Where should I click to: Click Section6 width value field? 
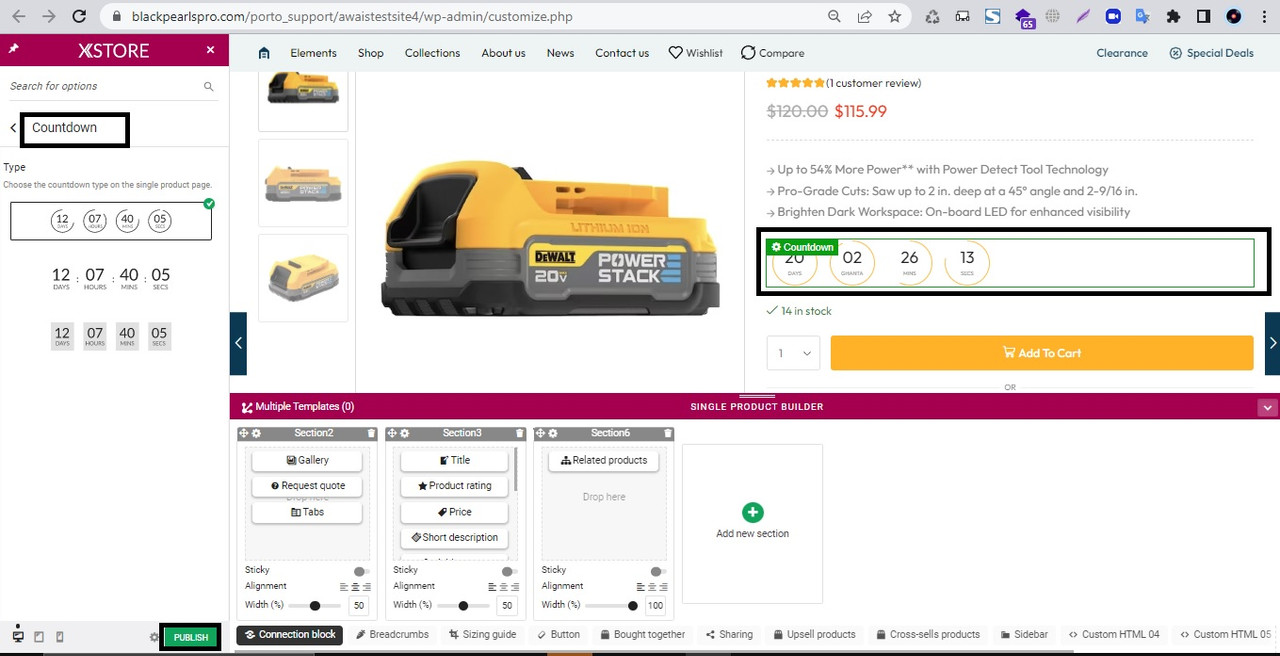[x=656, y=606]
